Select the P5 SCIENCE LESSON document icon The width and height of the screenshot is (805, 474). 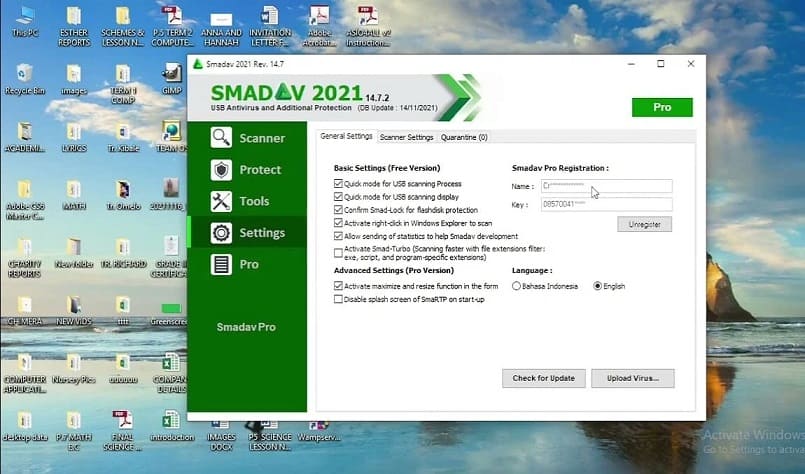click(x=270, y=435)
